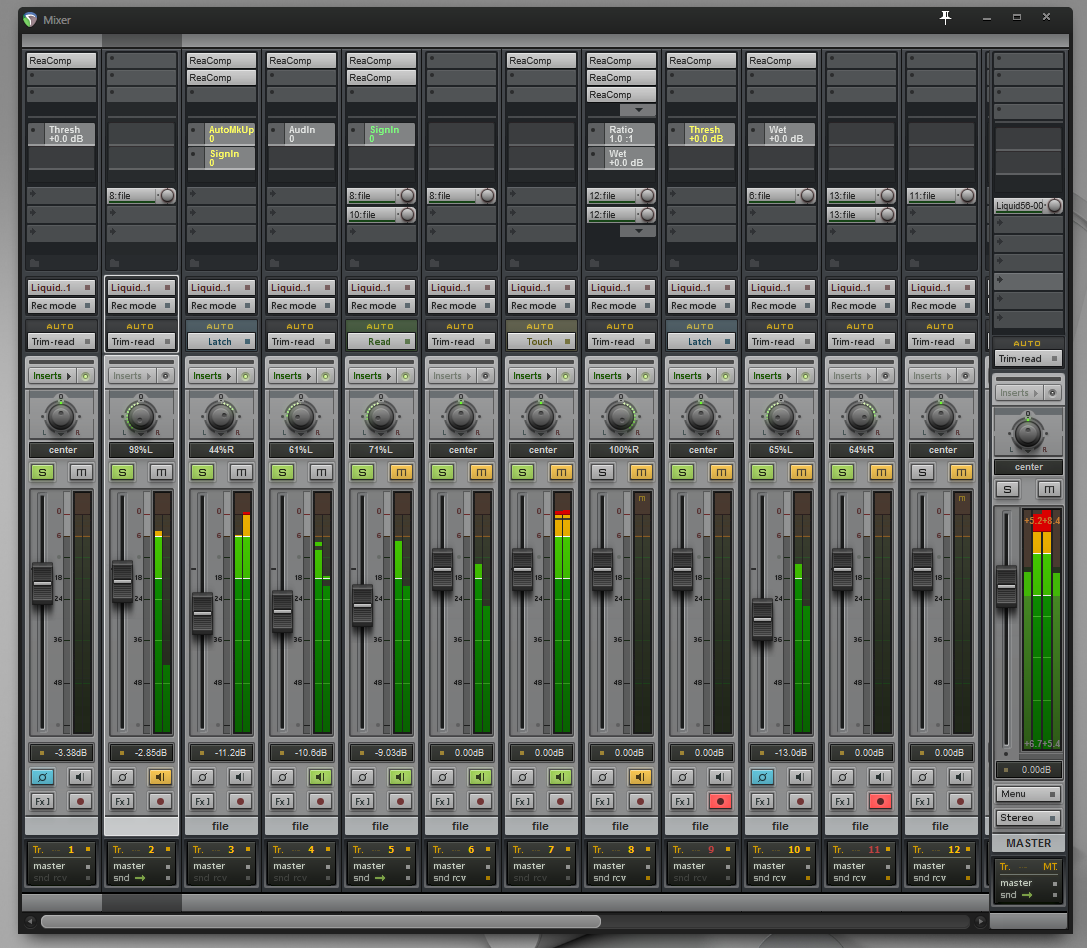
Task: Unmute track 5
Action: coord(401,472)
